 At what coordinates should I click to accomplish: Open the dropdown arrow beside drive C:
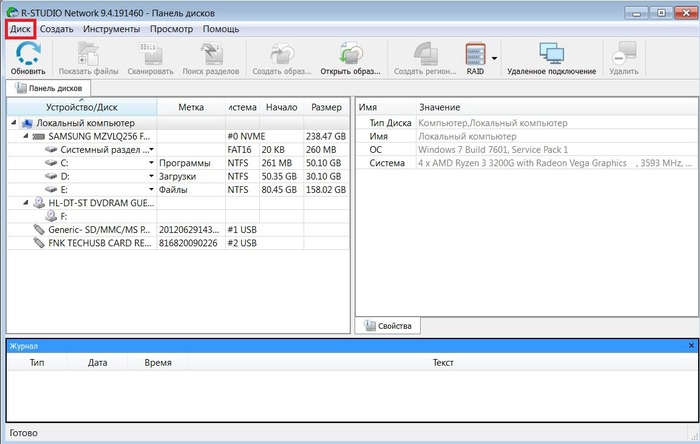pyautogui.click(x=152, y=162)
